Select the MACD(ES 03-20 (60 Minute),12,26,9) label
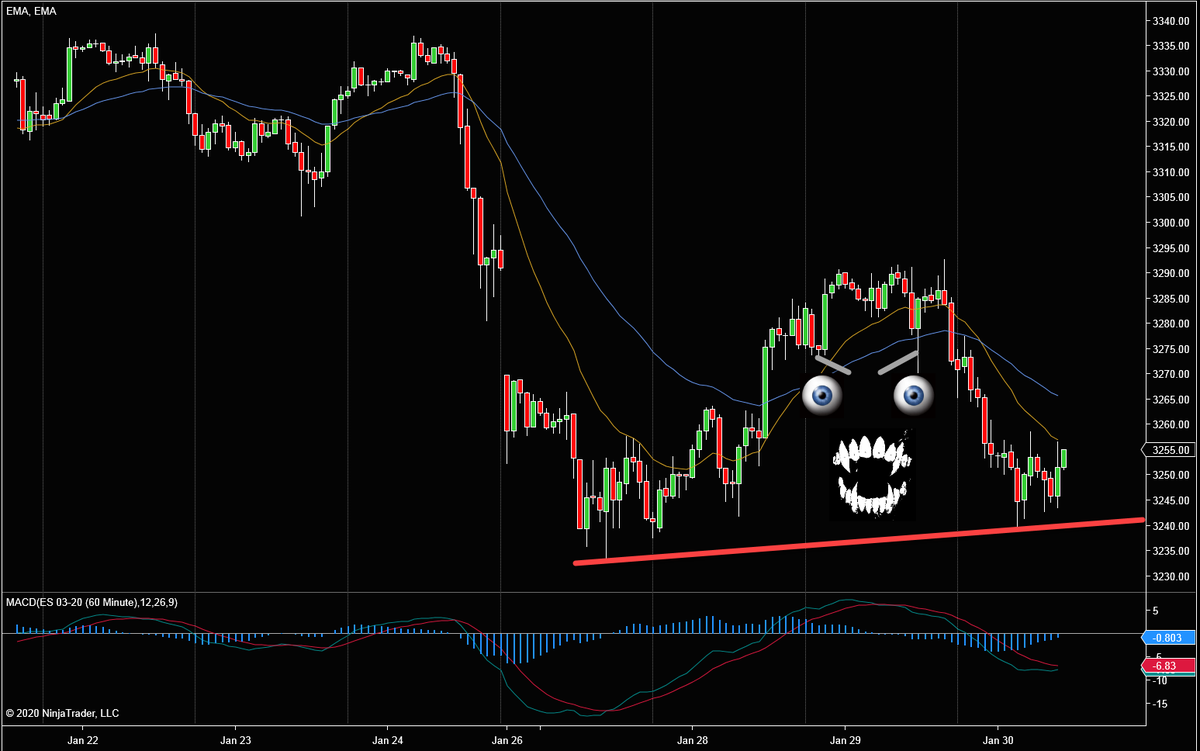The height and width of the screenshot is (751, 1200). (92, 602)
